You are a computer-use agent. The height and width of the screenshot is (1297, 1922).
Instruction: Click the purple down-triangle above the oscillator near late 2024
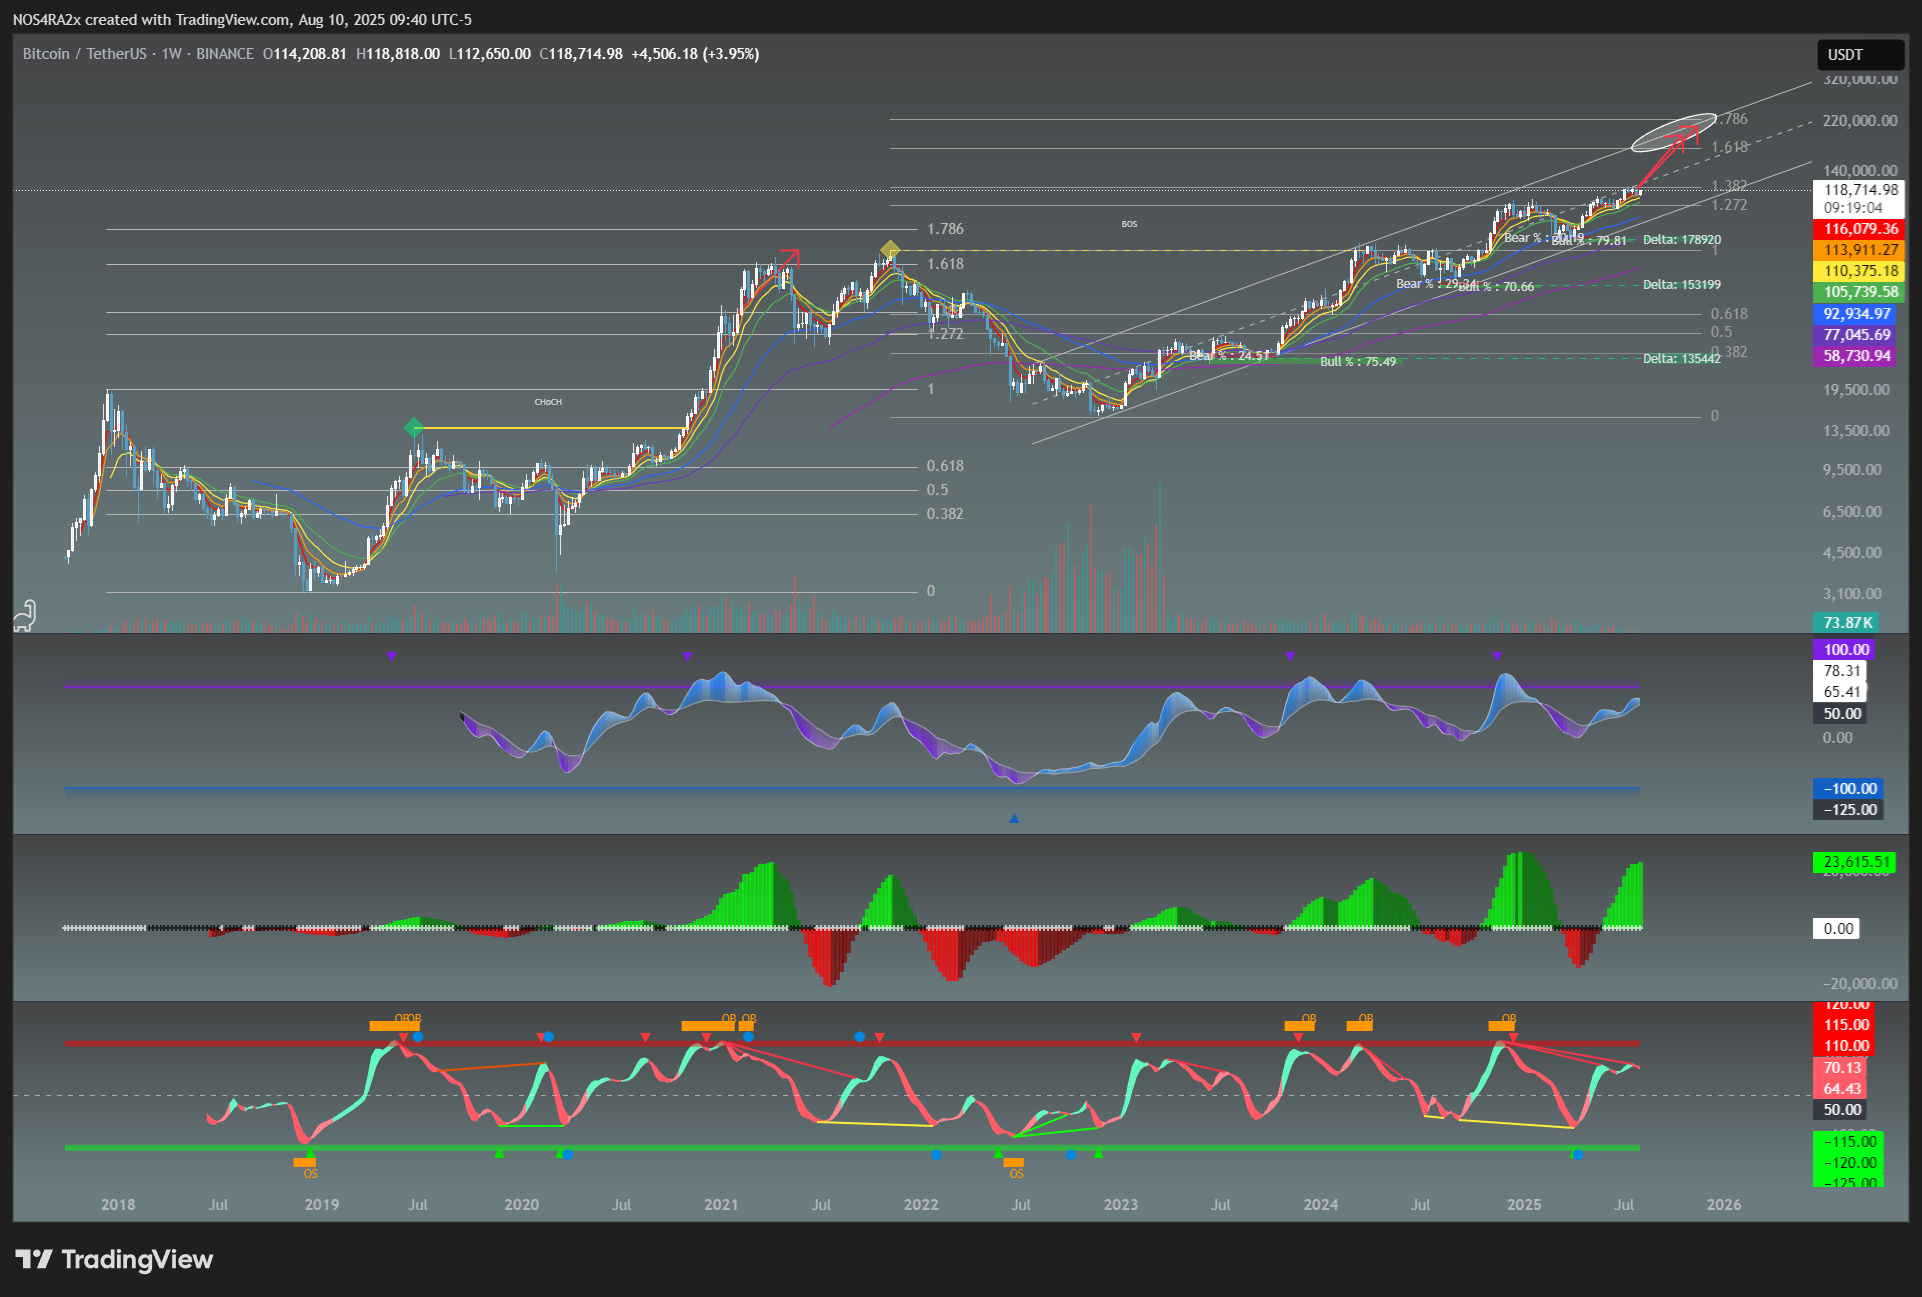tap(1497, 656)
